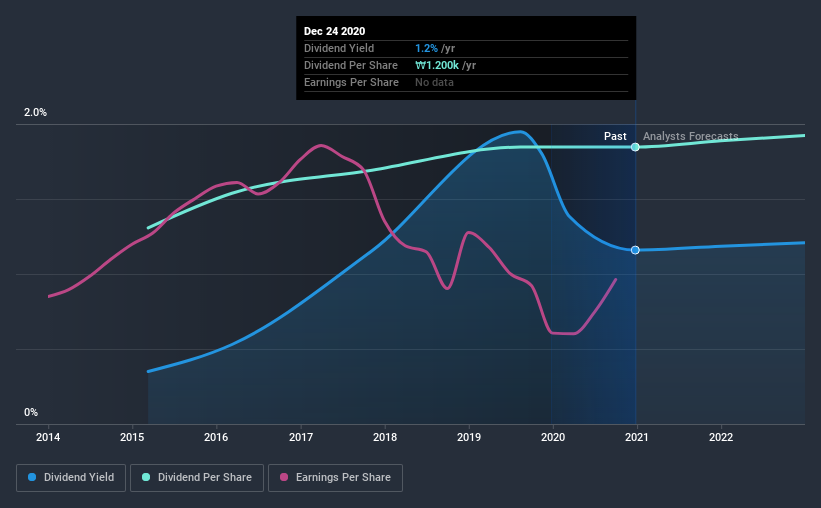Click the ₩1.200k Dividend Per Share value
This screenshot has height=508, width=821.
tap(437, 65)
